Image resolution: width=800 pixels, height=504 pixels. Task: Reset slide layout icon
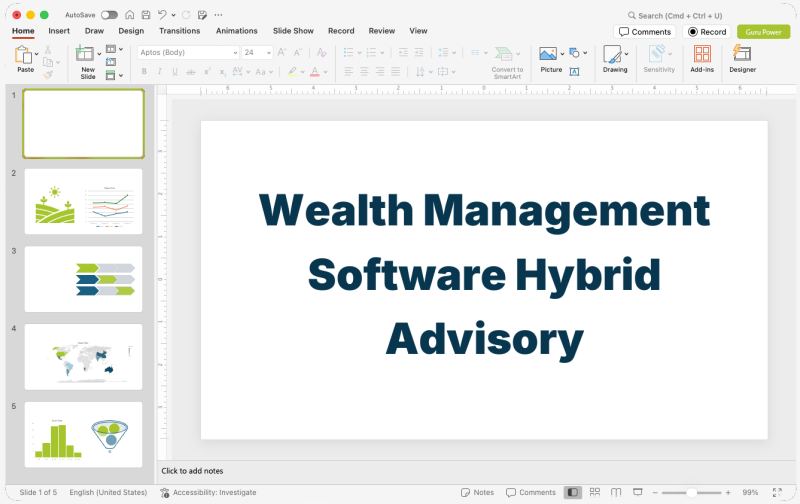click(111, 62)
